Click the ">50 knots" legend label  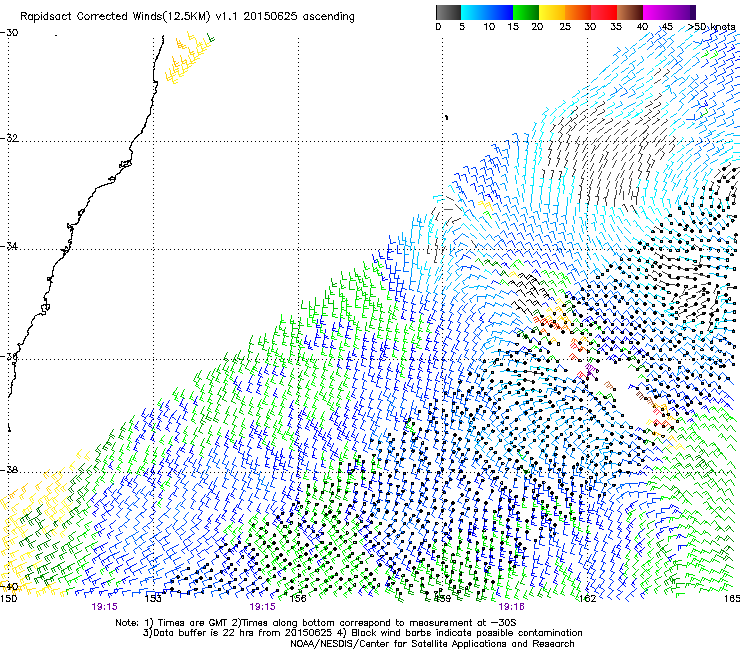tap(712, 27)
